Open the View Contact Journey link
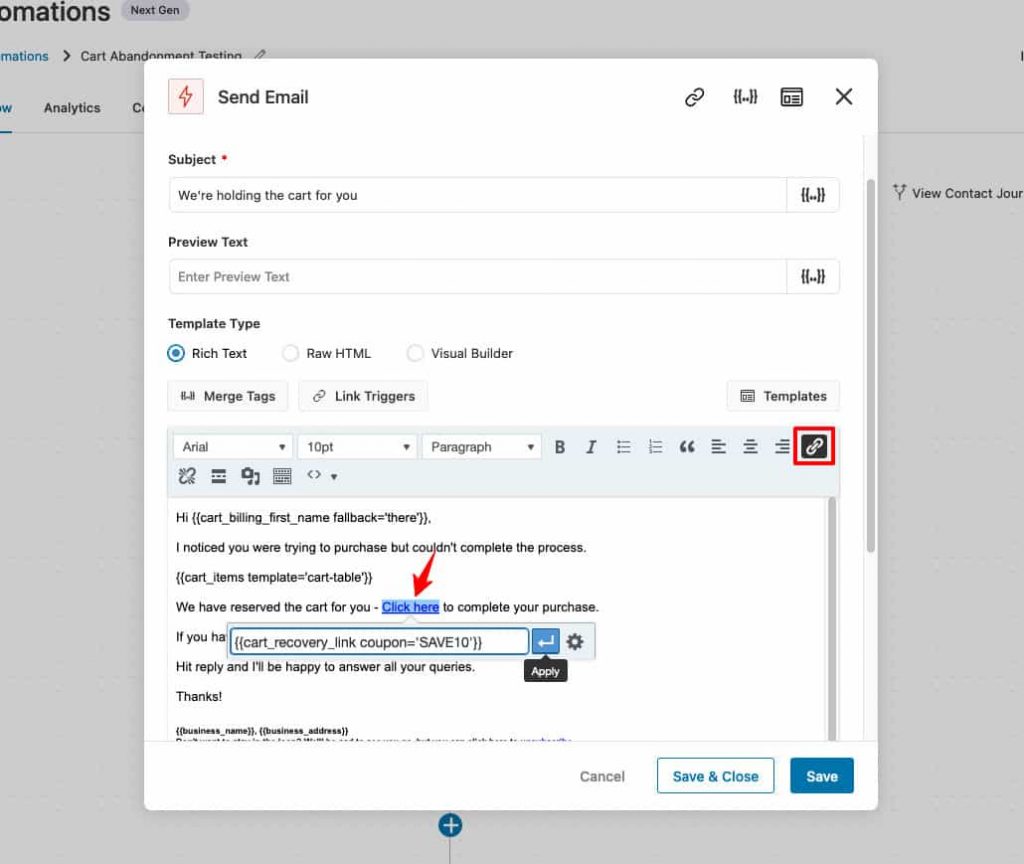1024x864 pixels. pos(959,193)
